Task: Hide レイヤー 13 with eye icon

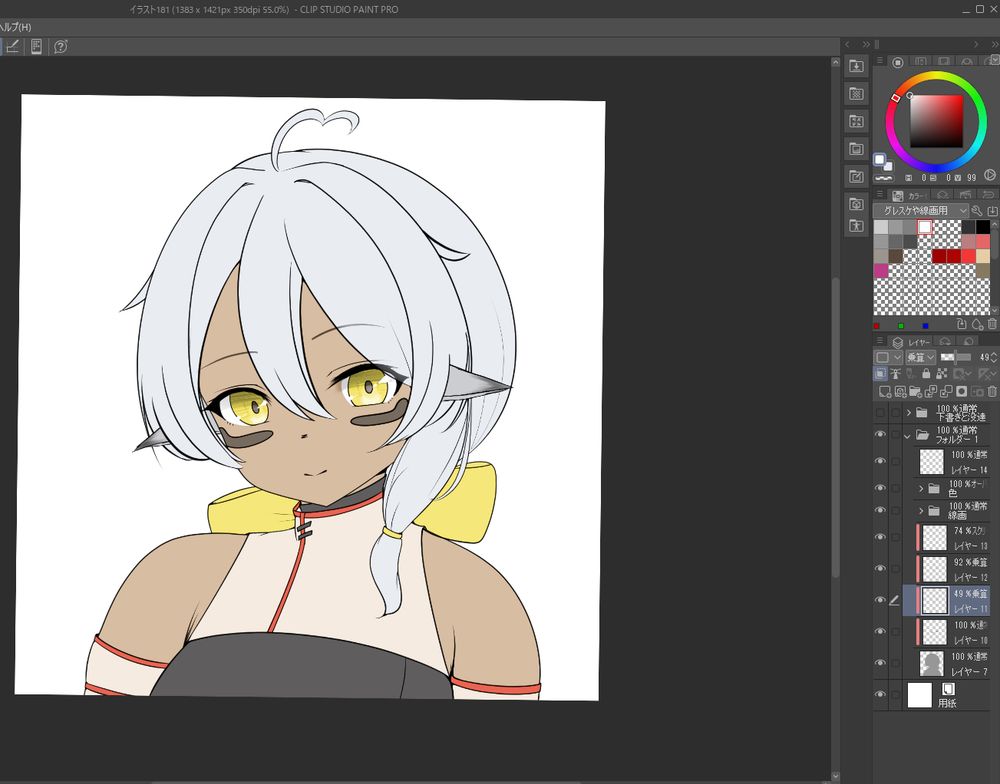Action: click(880, 537)
